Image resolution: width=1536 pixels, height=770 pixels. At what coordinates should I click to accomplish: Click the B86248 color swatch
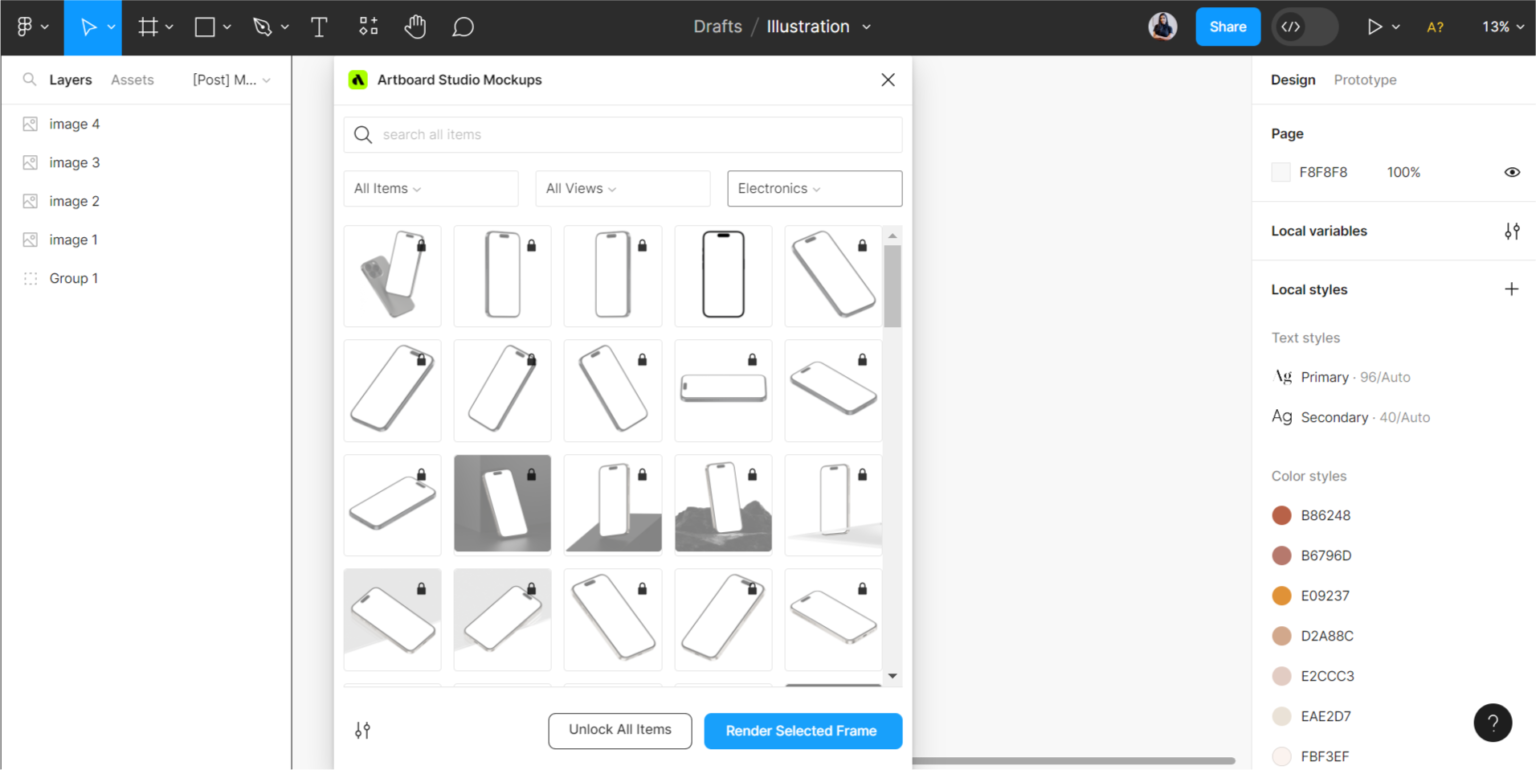tap(1282, 515)
